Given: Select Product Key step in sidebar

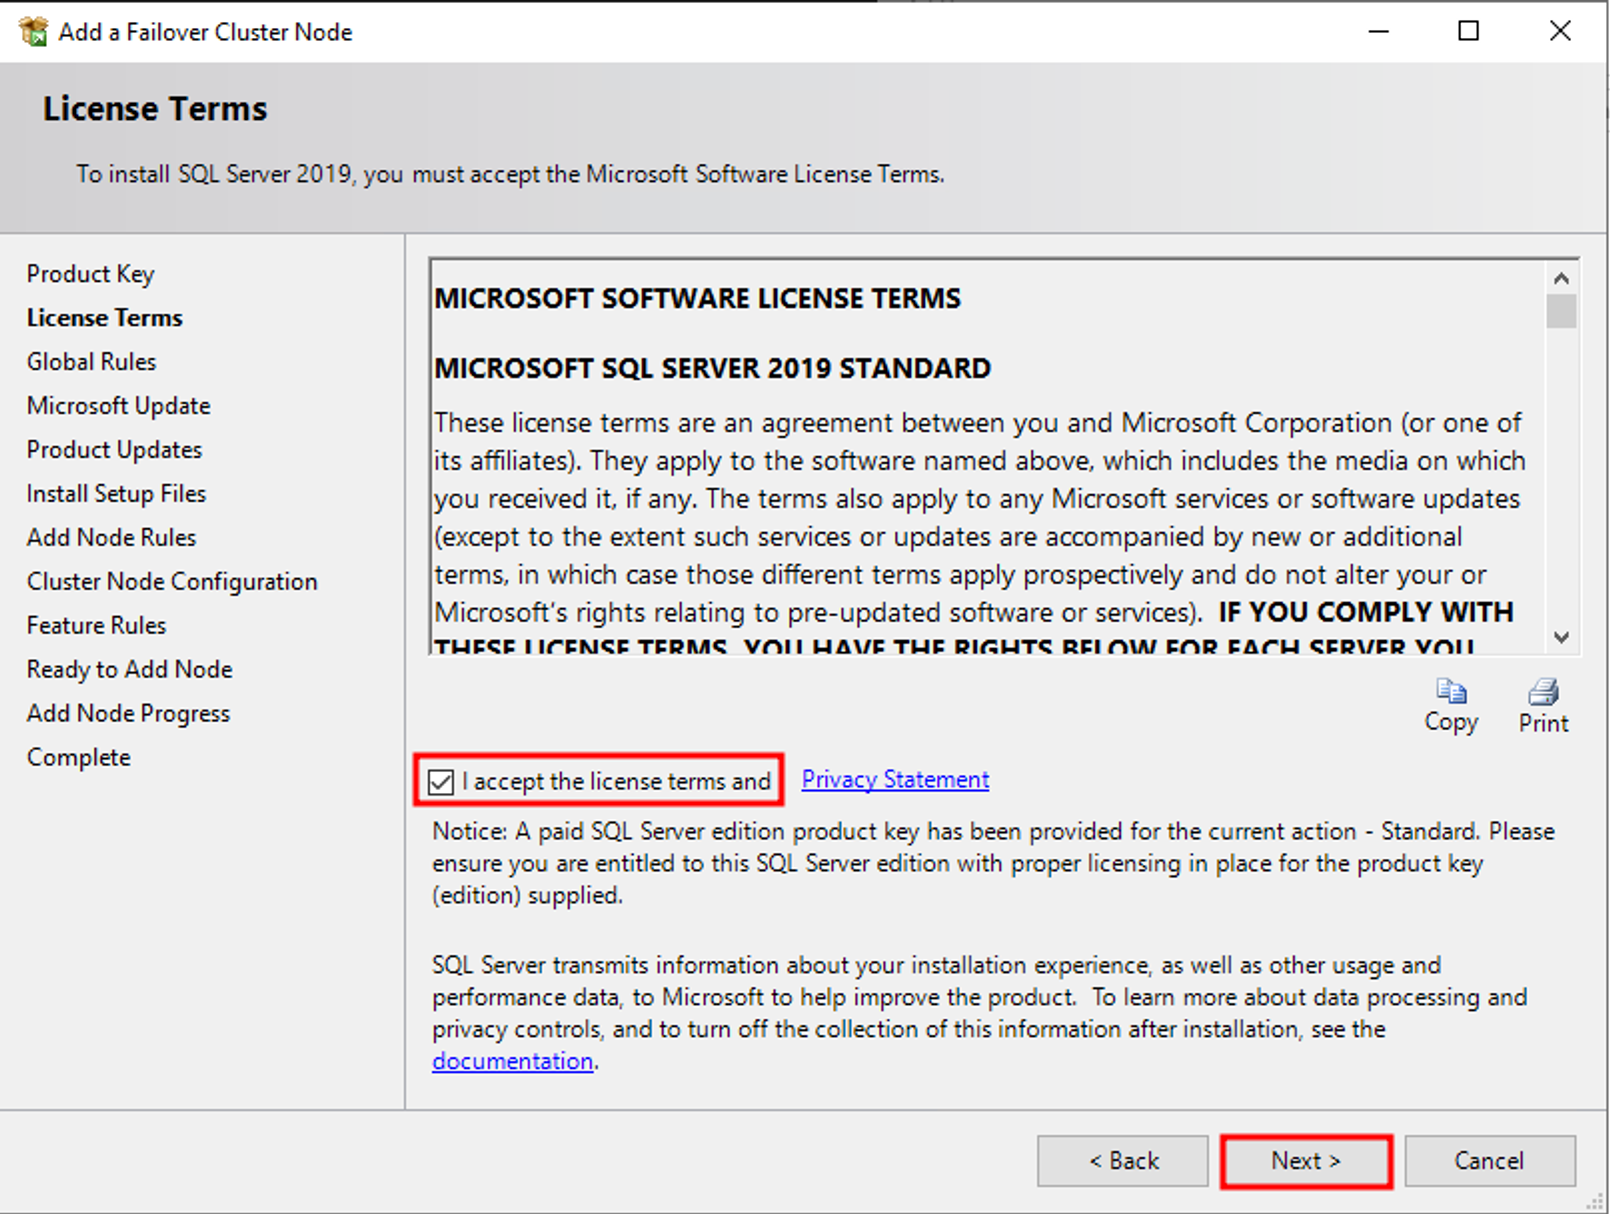Looking at the screenshot, I should click(91, 274).
